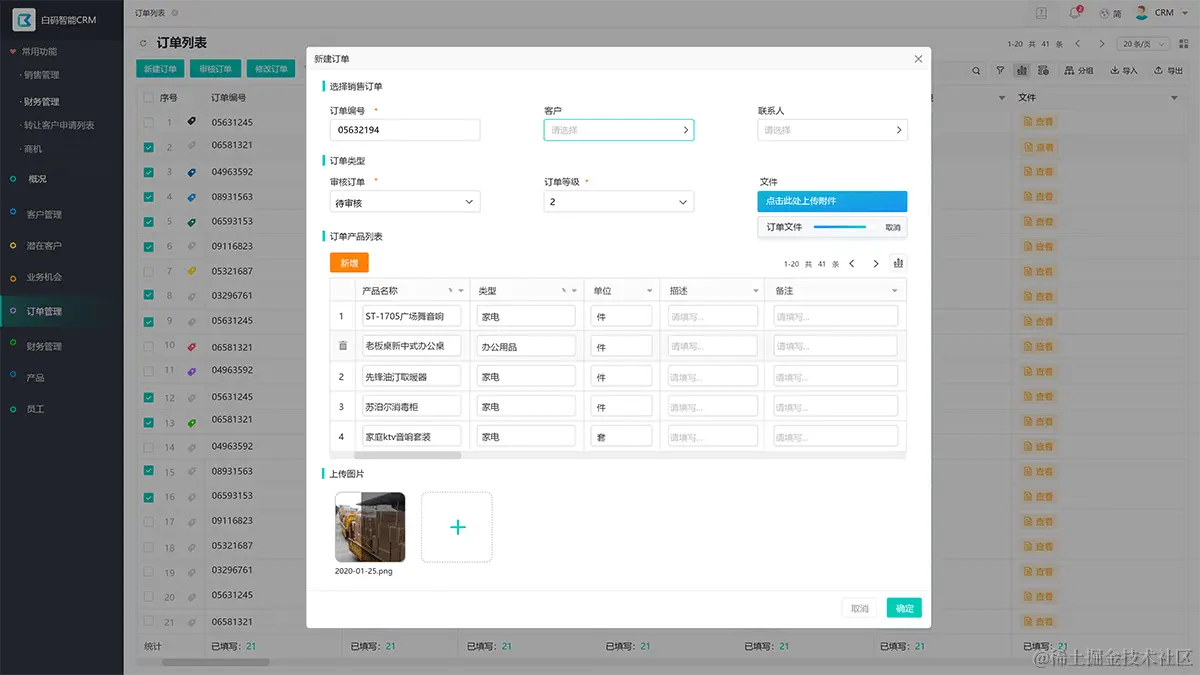Open the 订单等级 level dropdown
Screen dimensions: 1200x675
pos(618,201)
